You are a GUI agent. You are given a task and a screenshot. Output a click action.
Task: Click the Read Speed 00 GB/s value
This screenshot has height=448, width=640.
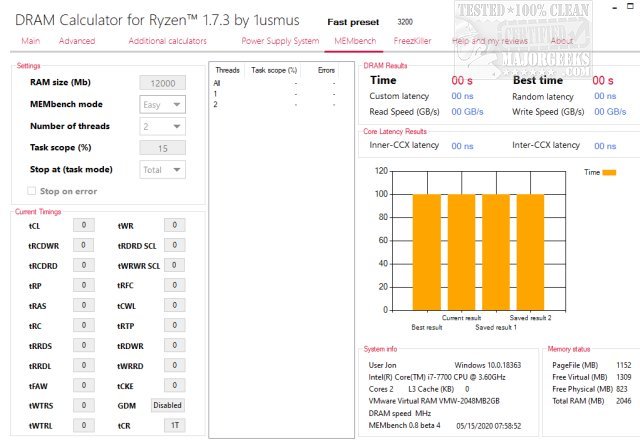[467, 112]
